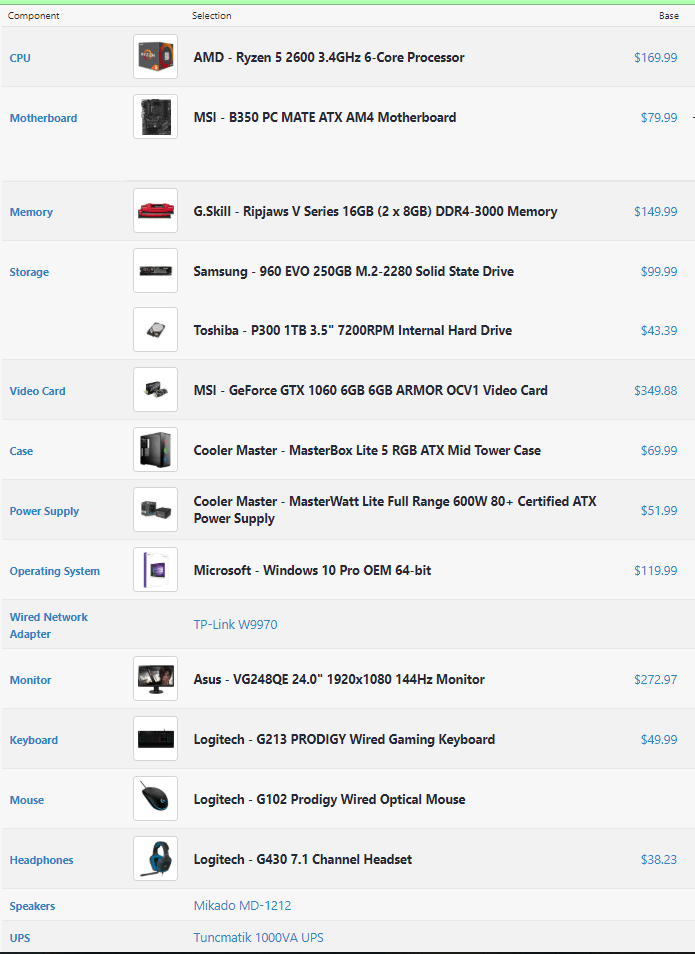Open the Wired Network Adapter category link
Viewport: 695px width, 954px height.
pos(49,625)
